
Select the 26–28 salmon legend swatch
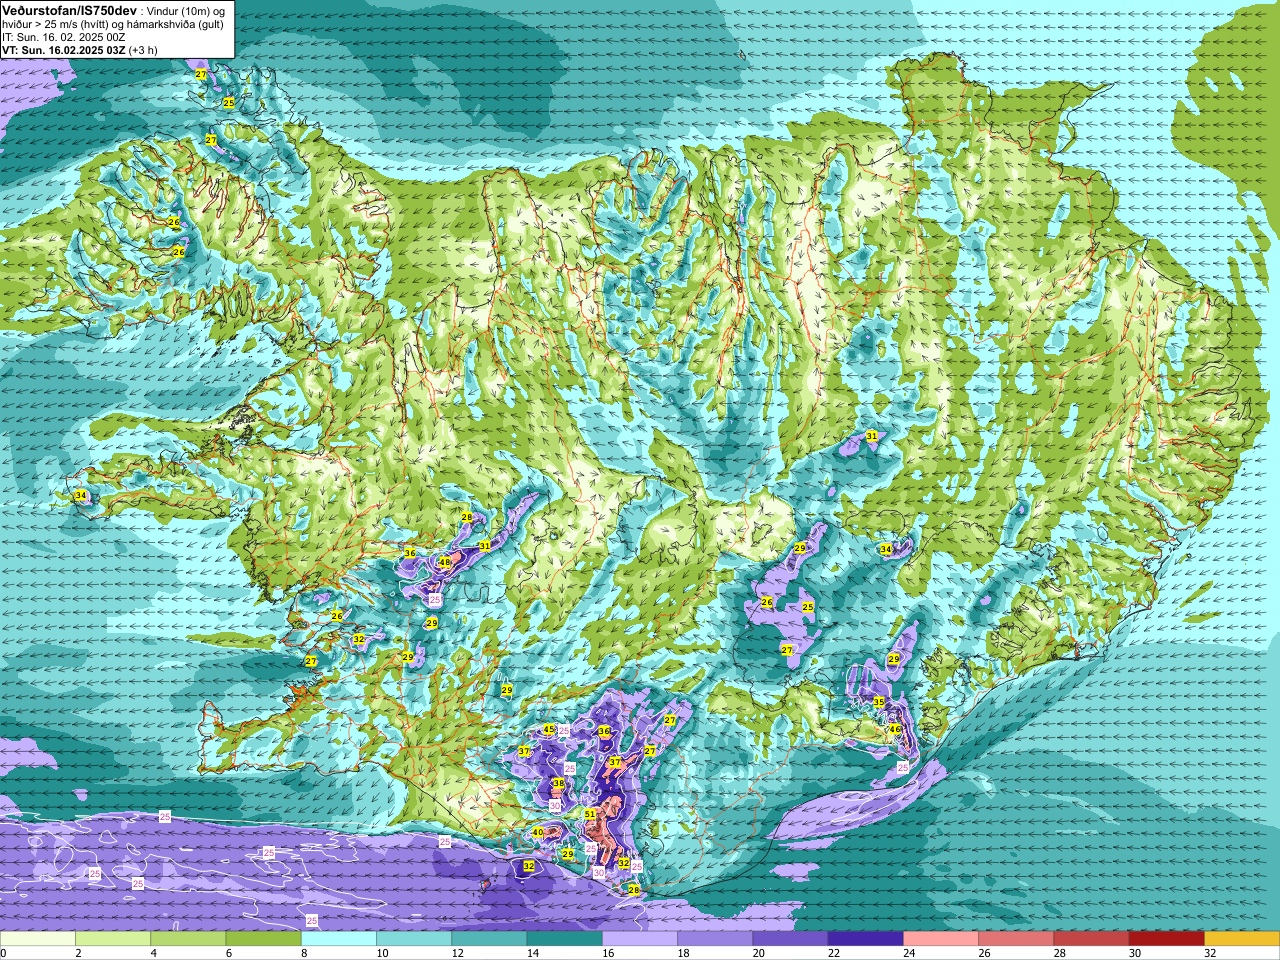1016,939
